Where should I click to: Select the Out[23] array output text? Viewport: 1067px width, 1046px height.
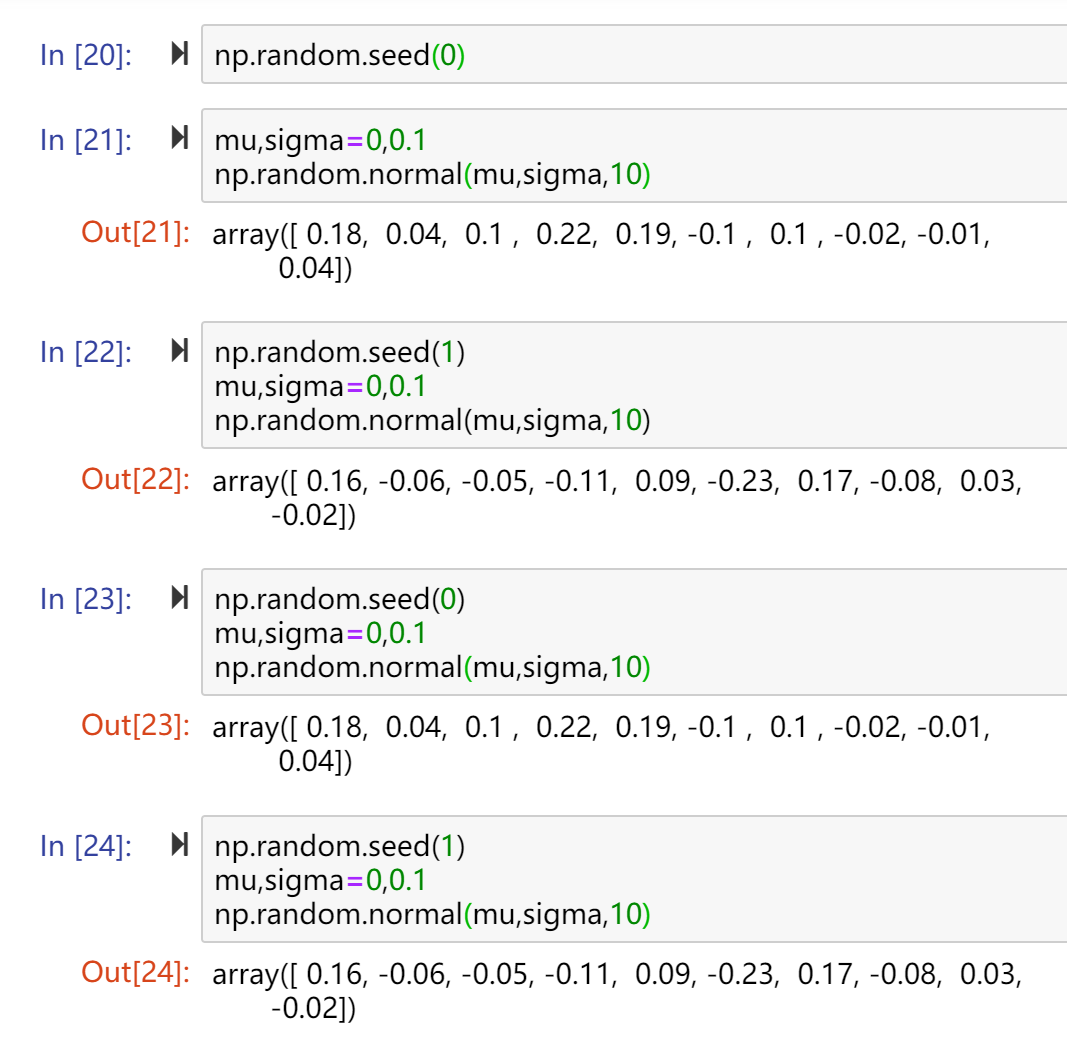coord(601,744)
